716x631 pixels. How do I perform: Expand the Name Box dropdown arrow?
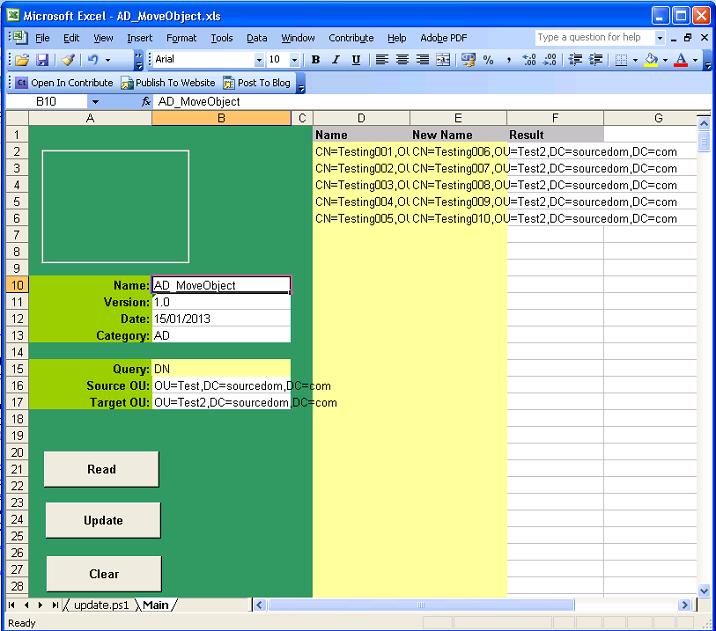(x=95, y=102)
